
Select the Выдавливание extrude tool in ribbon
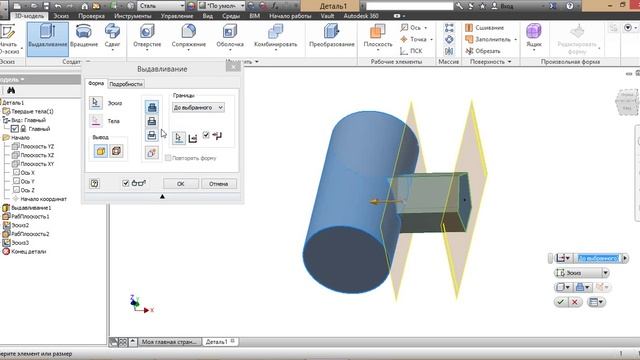pyautogui.click(x=48, y=39)
